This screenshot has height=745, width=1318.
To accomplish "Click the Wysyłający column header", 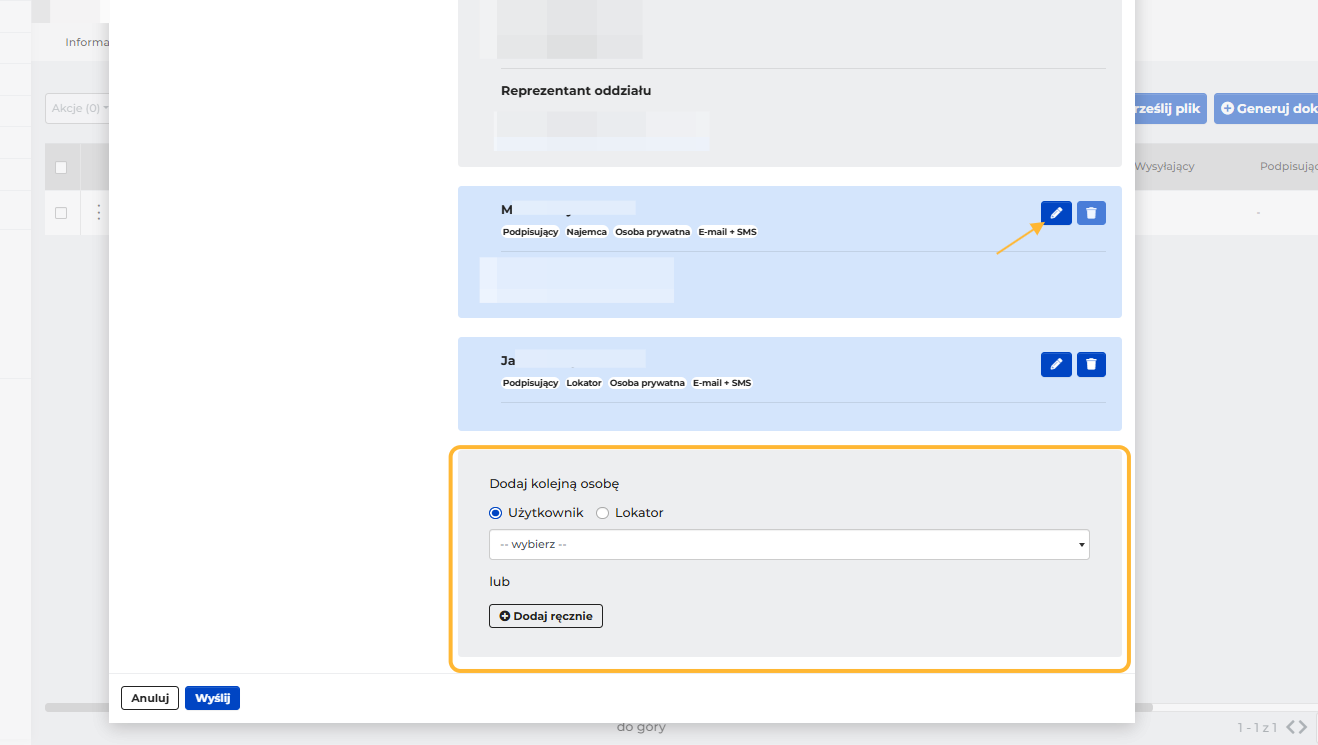I will tap(1165, 166).
